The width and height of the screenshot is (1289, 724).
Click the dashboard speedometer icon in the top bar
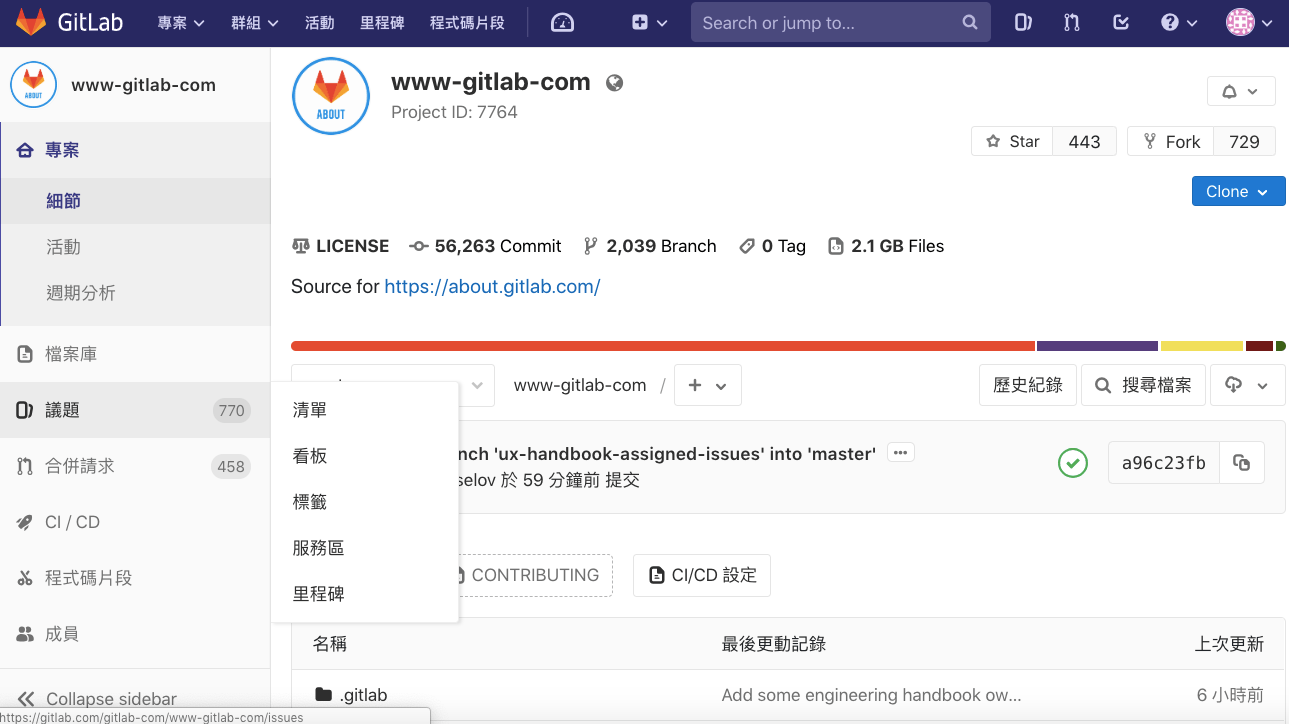point(561,21)
